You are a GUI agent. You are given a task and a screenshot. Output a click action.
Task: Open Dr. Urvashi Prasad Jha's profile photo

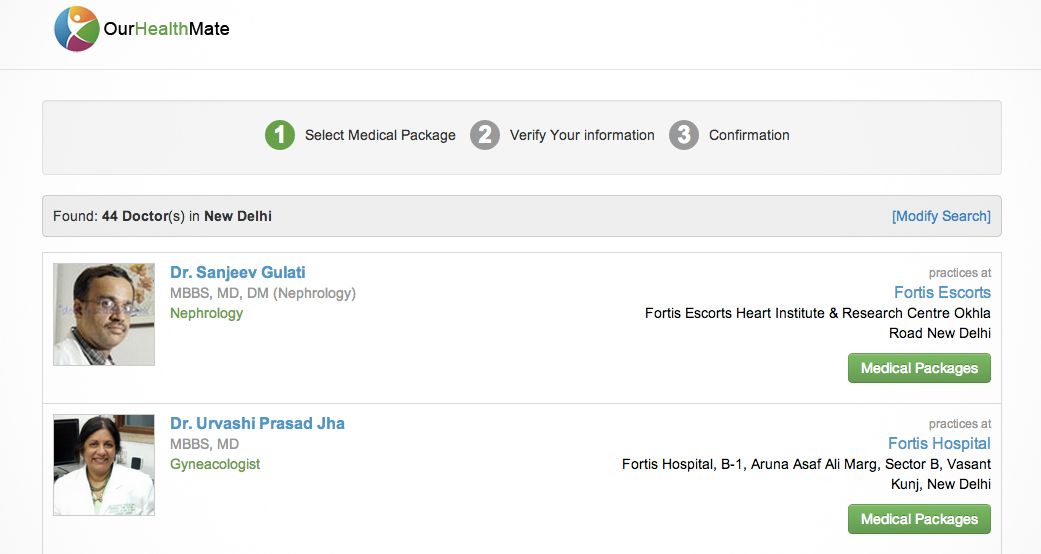[104, 465]
